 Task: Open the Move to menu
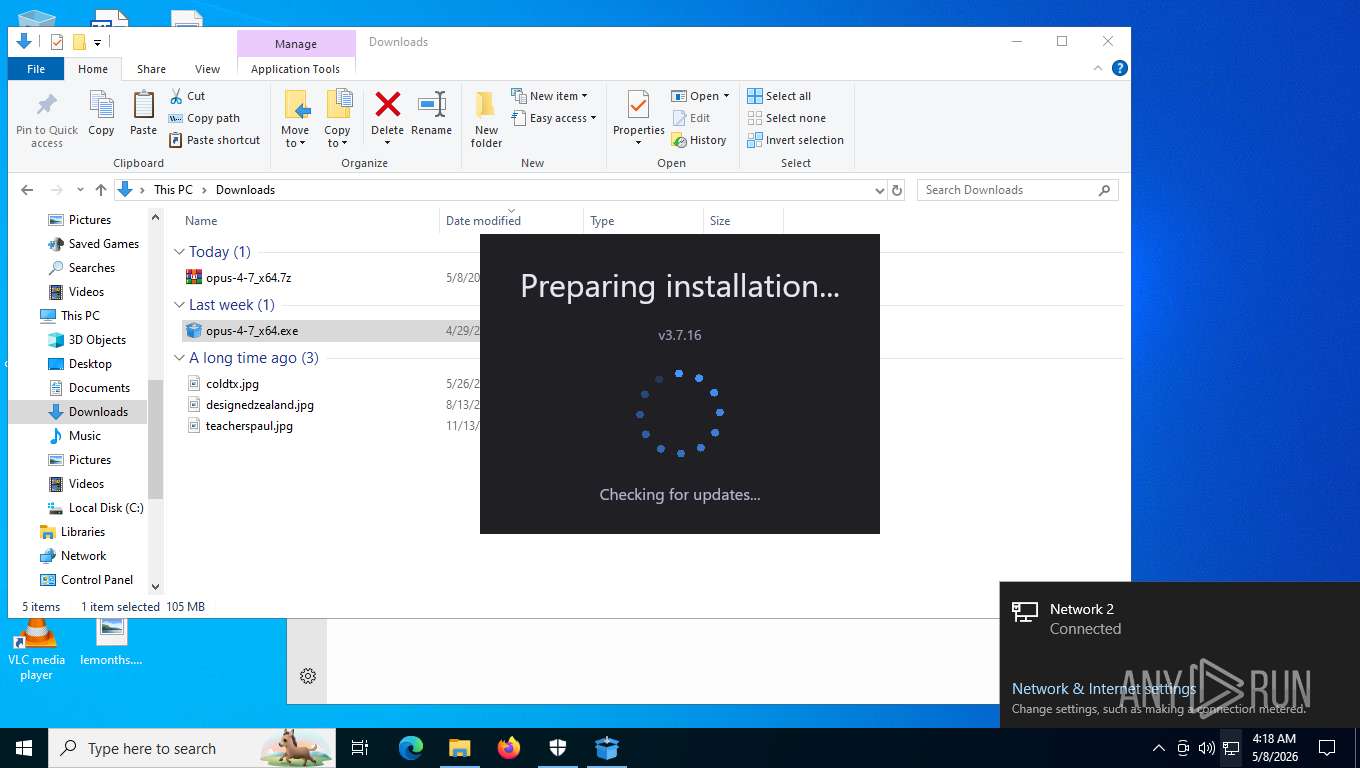(x=295, y=119)
